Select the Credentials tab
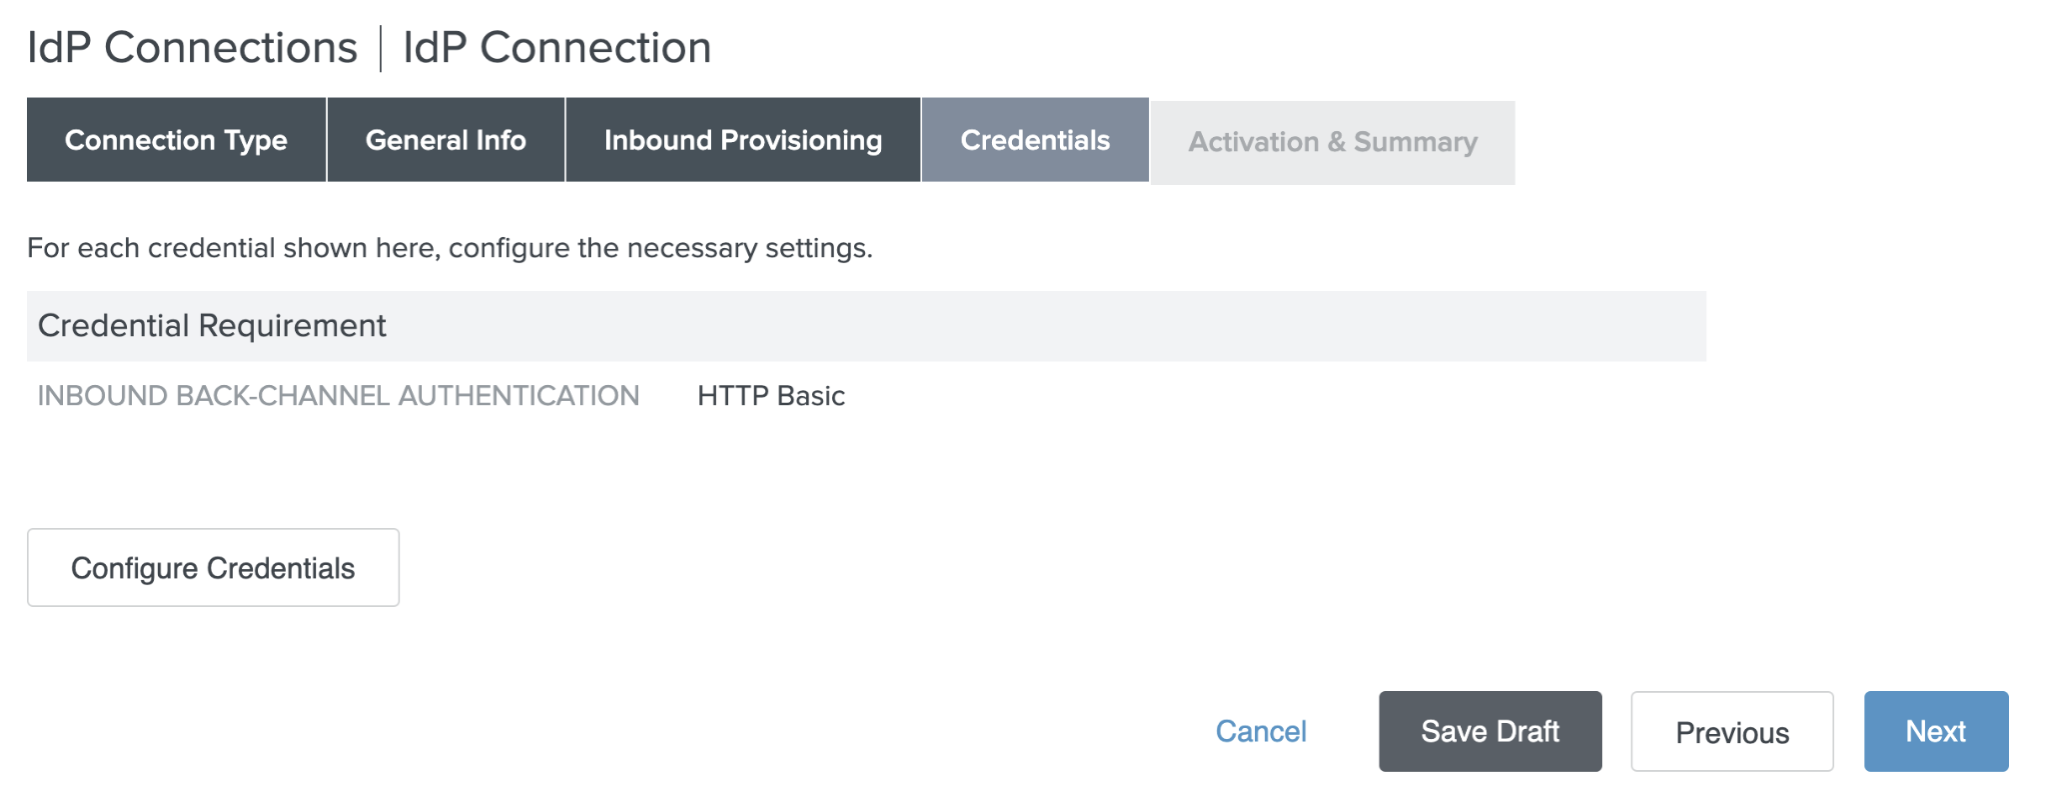Viewport: 2046px width, 804px height. coord(1035,140)
